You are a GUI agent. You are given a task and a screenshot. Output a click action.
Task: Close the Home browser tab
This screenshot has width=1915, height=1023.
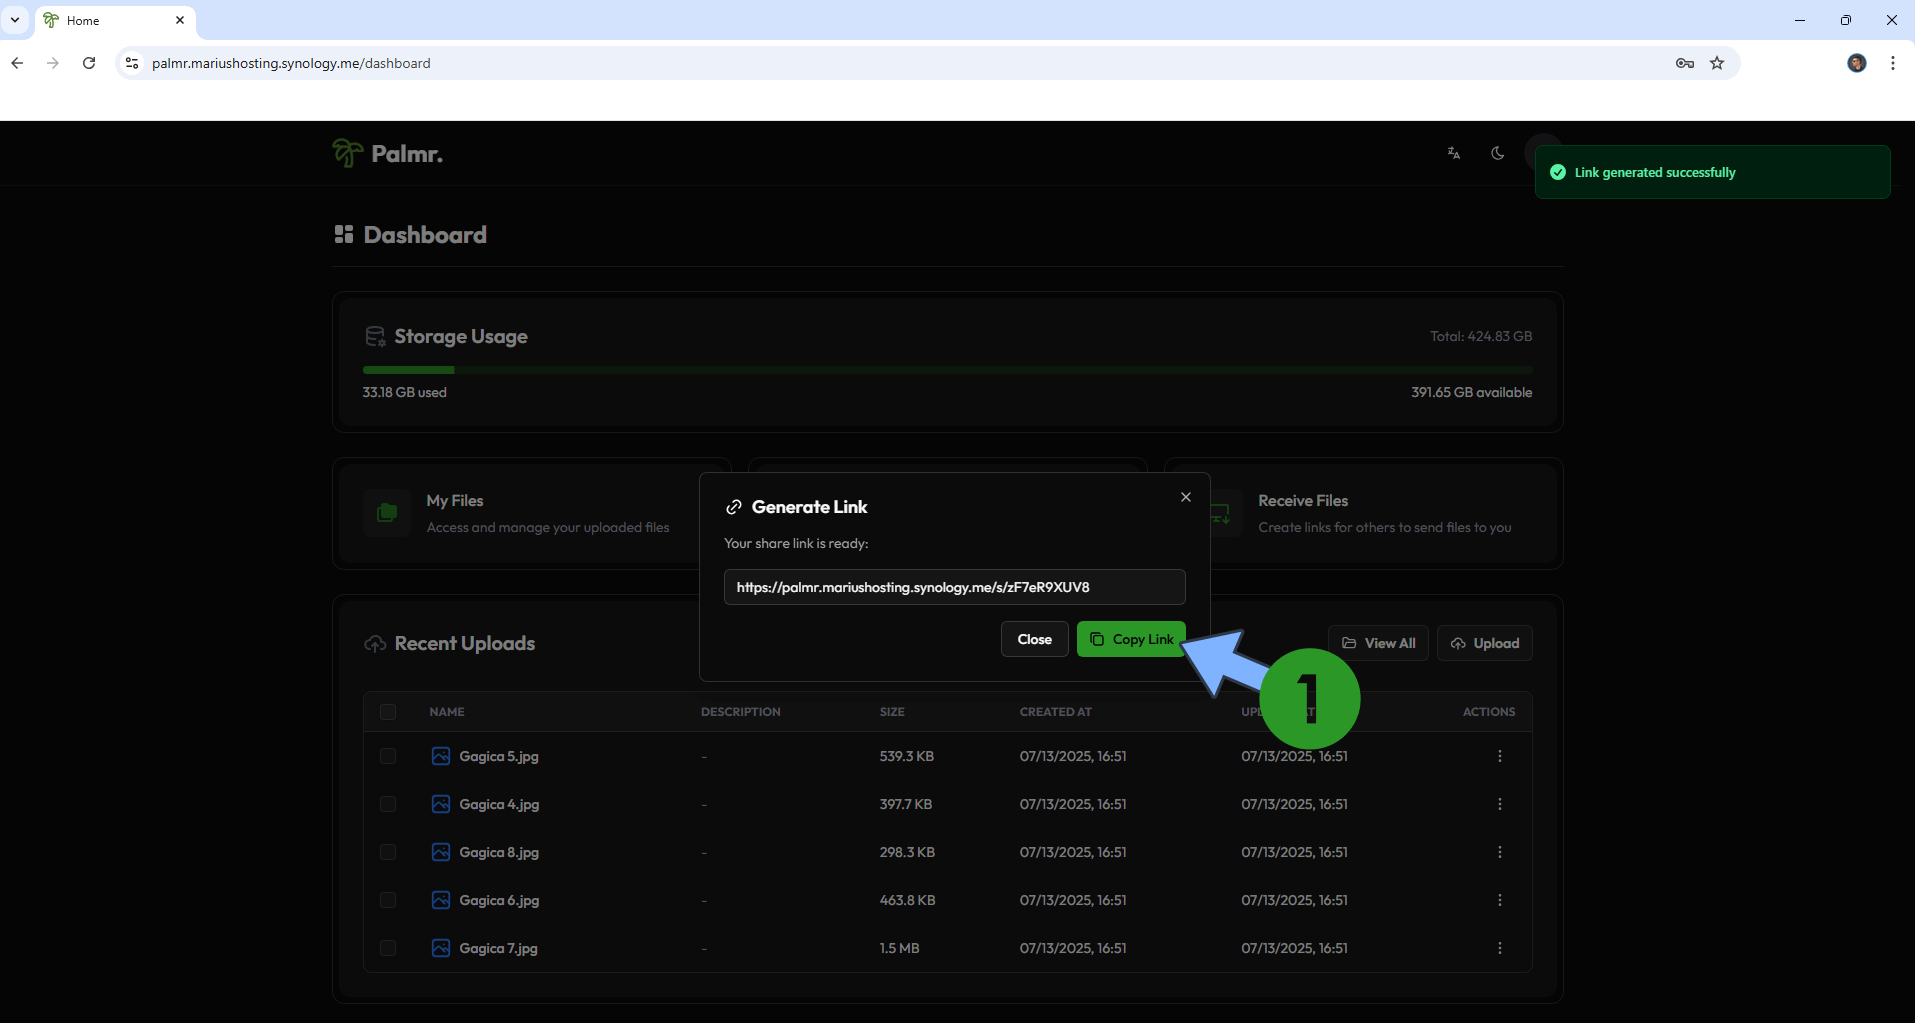click(x=180, y=20)
